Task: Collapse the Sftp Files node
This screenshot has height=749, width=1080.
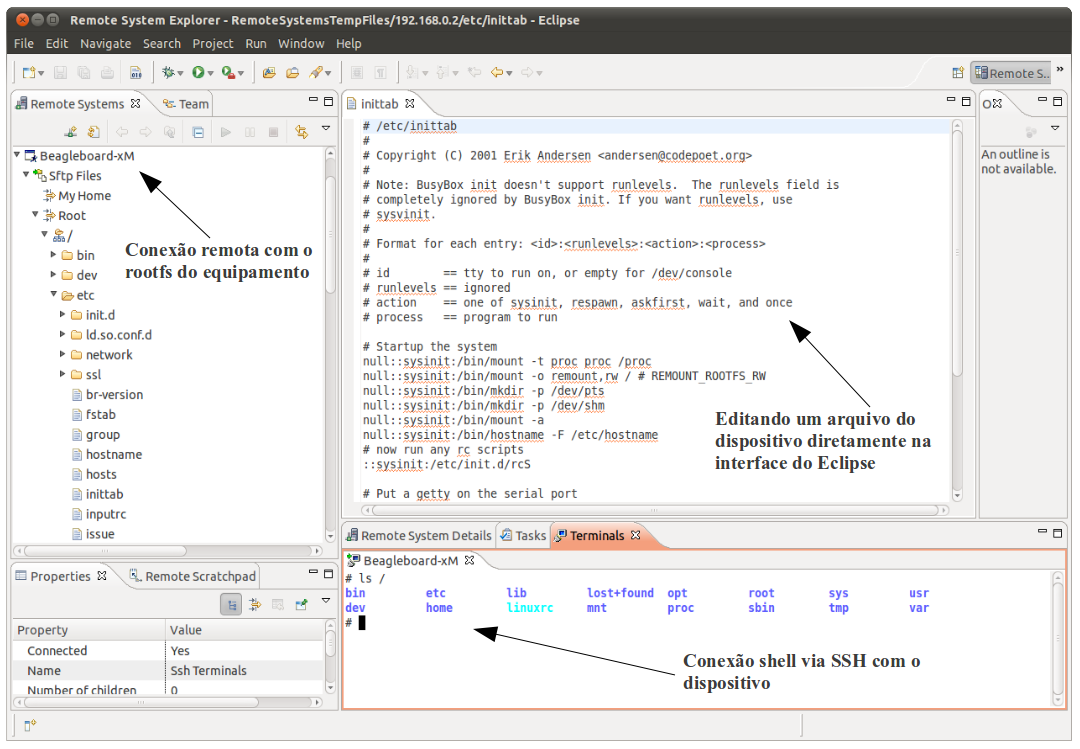Action: [26, 174]
